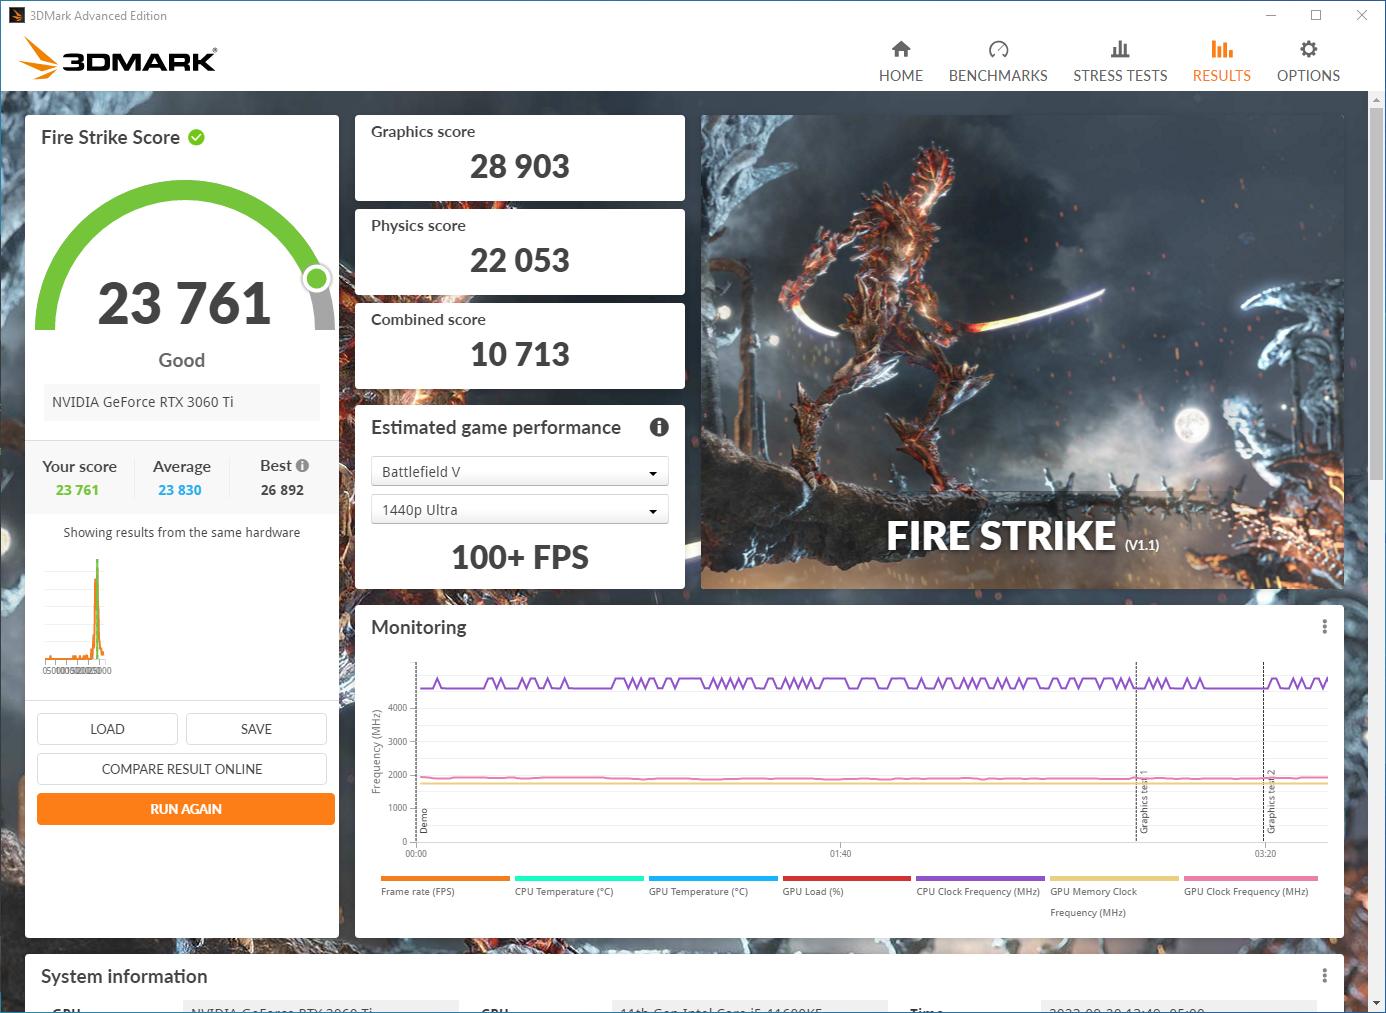Click the Best score 26 892
Screen dimensions: 1386x1013
coord(282,490)
